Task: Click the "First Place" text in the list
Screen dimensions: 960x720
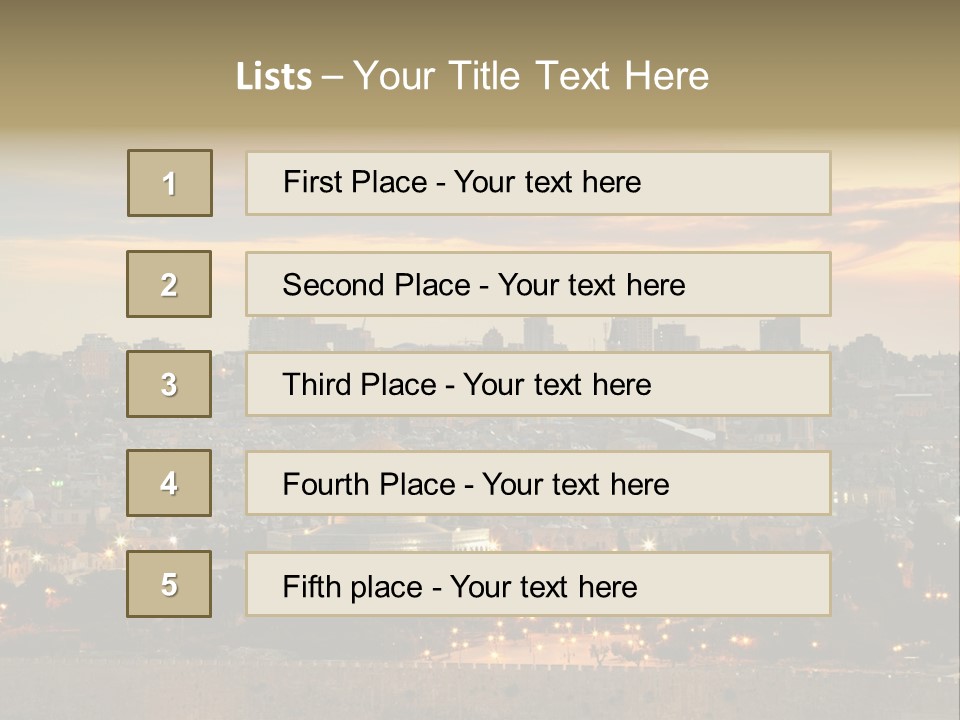Action: pos(356,182)
